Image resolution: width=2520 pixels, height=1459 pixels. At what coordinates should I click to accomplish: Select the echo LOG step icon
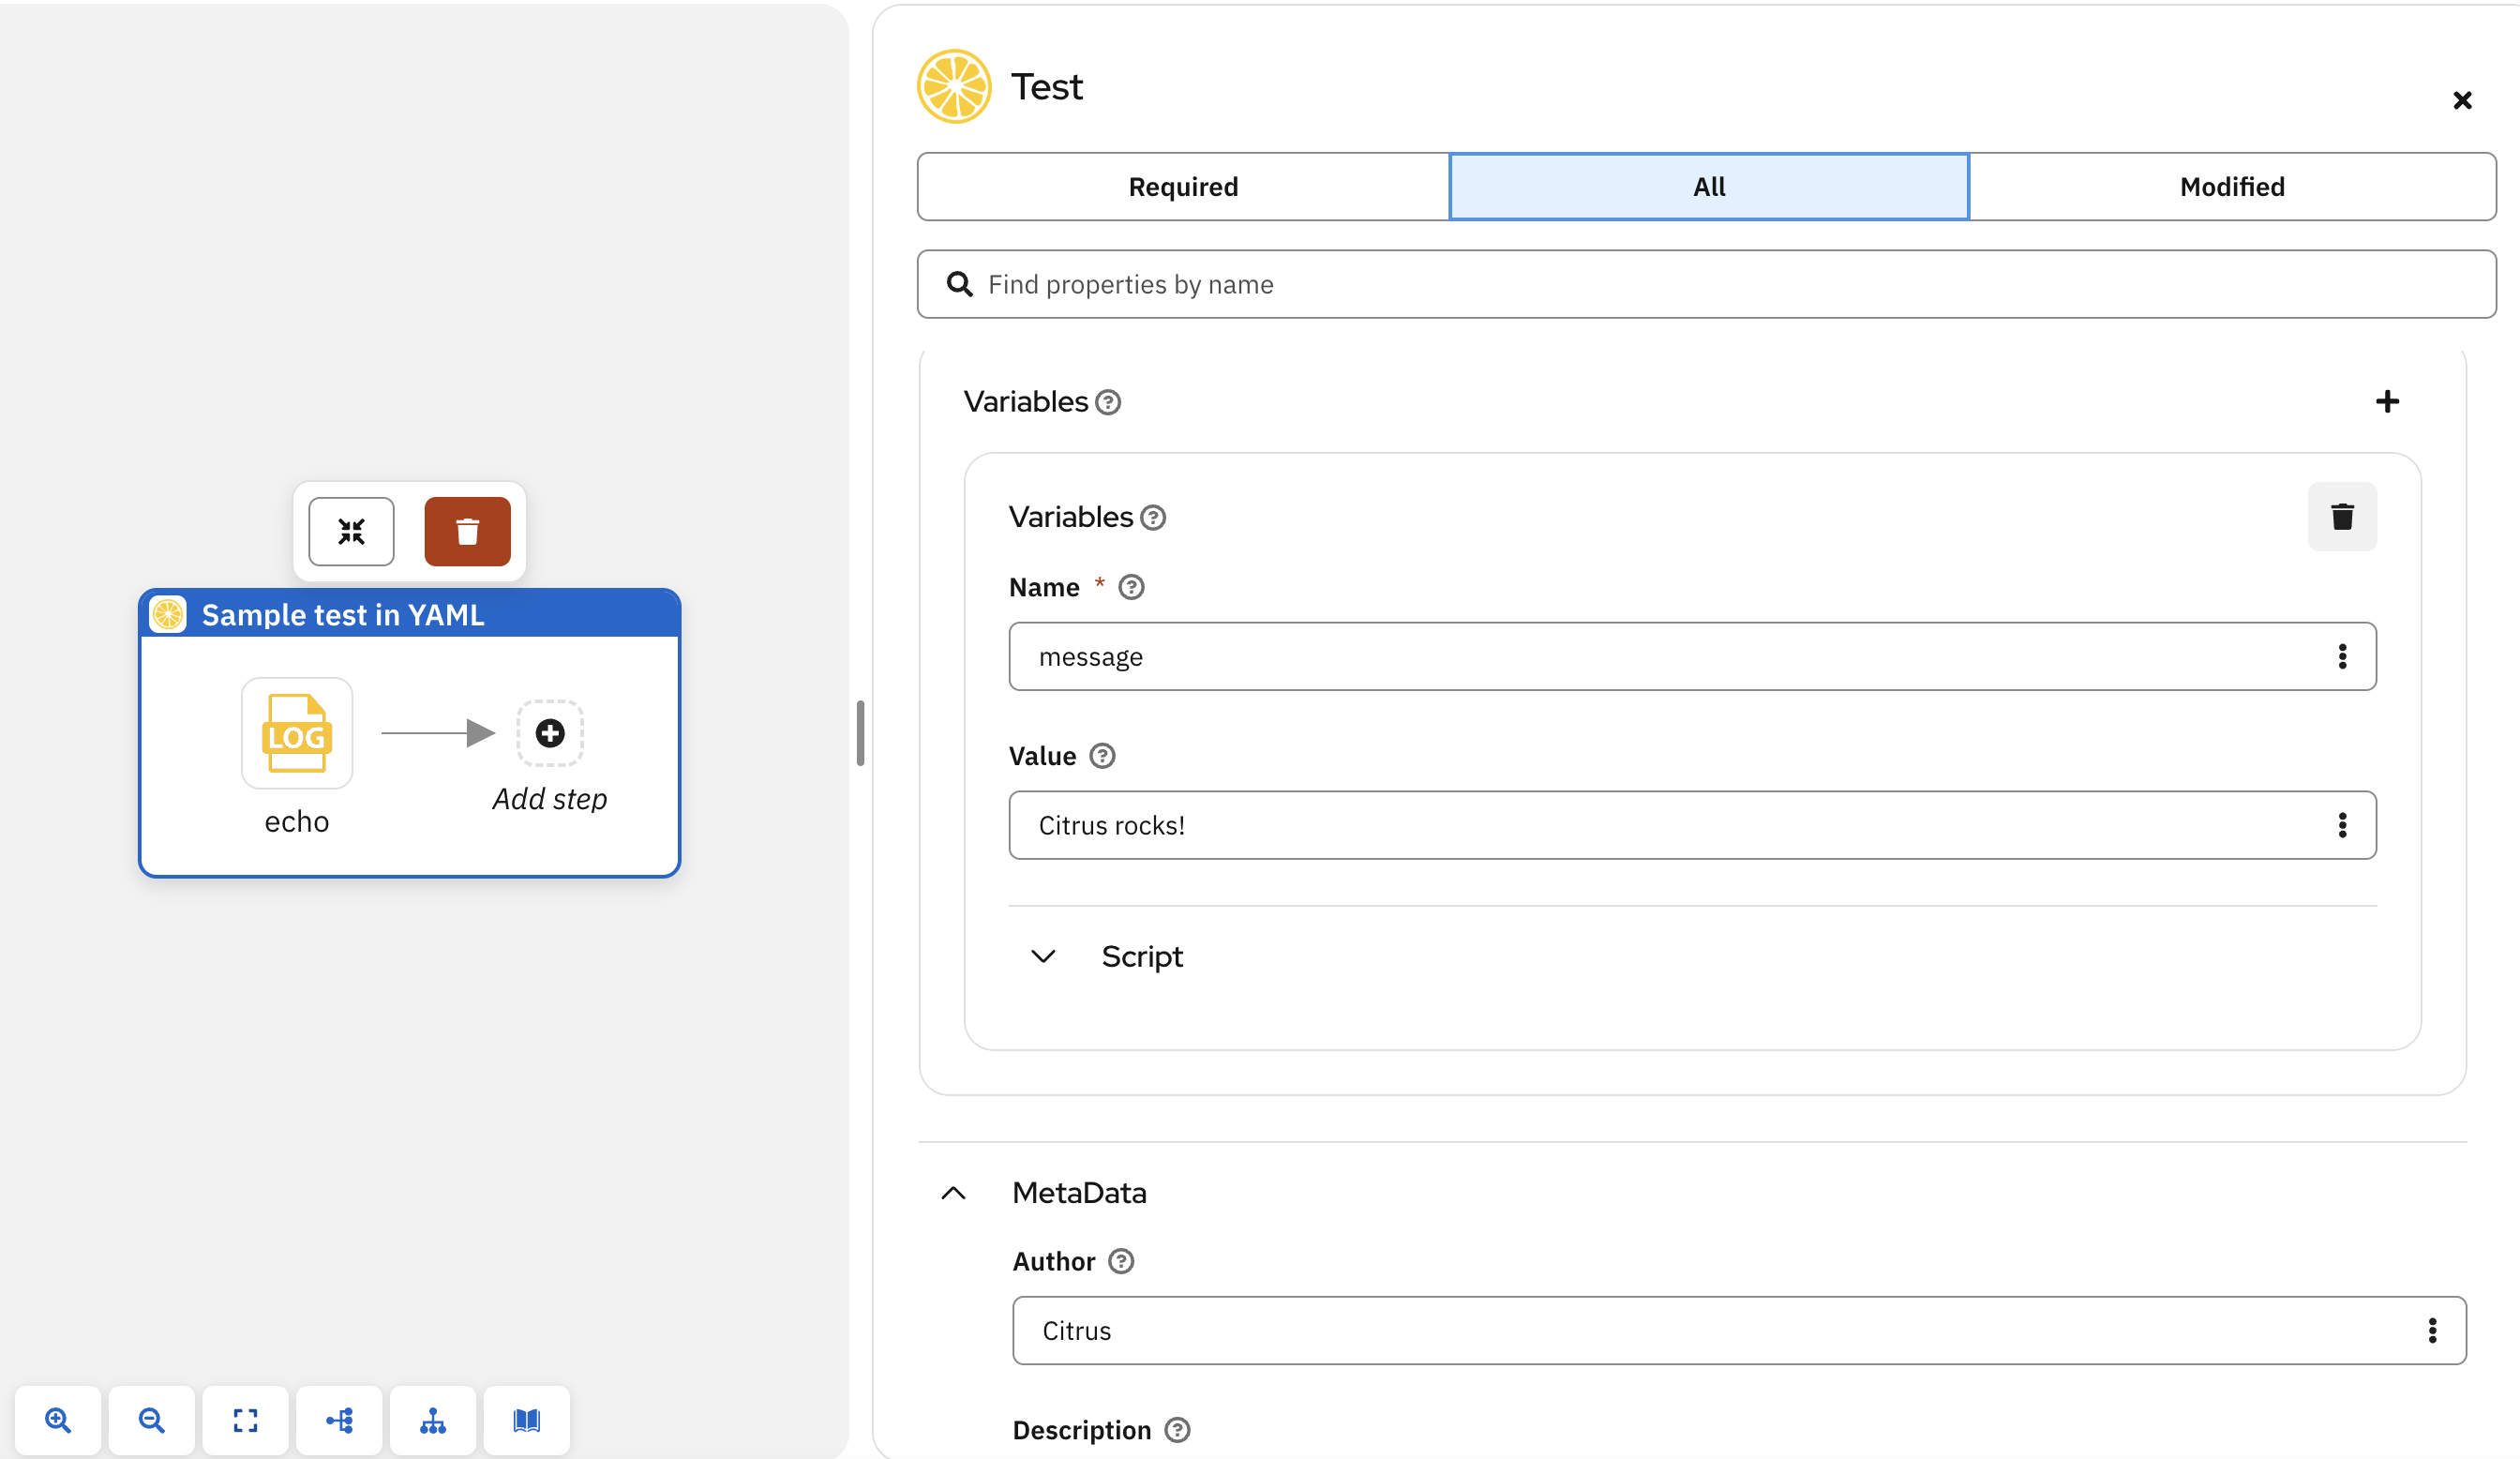297,733
